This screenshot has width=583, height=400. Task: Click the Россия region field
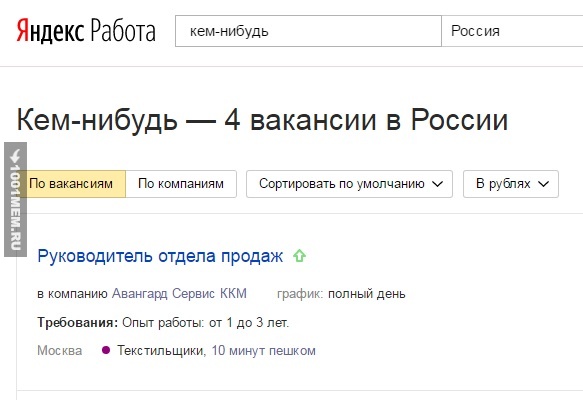click(x=512, y=31)
